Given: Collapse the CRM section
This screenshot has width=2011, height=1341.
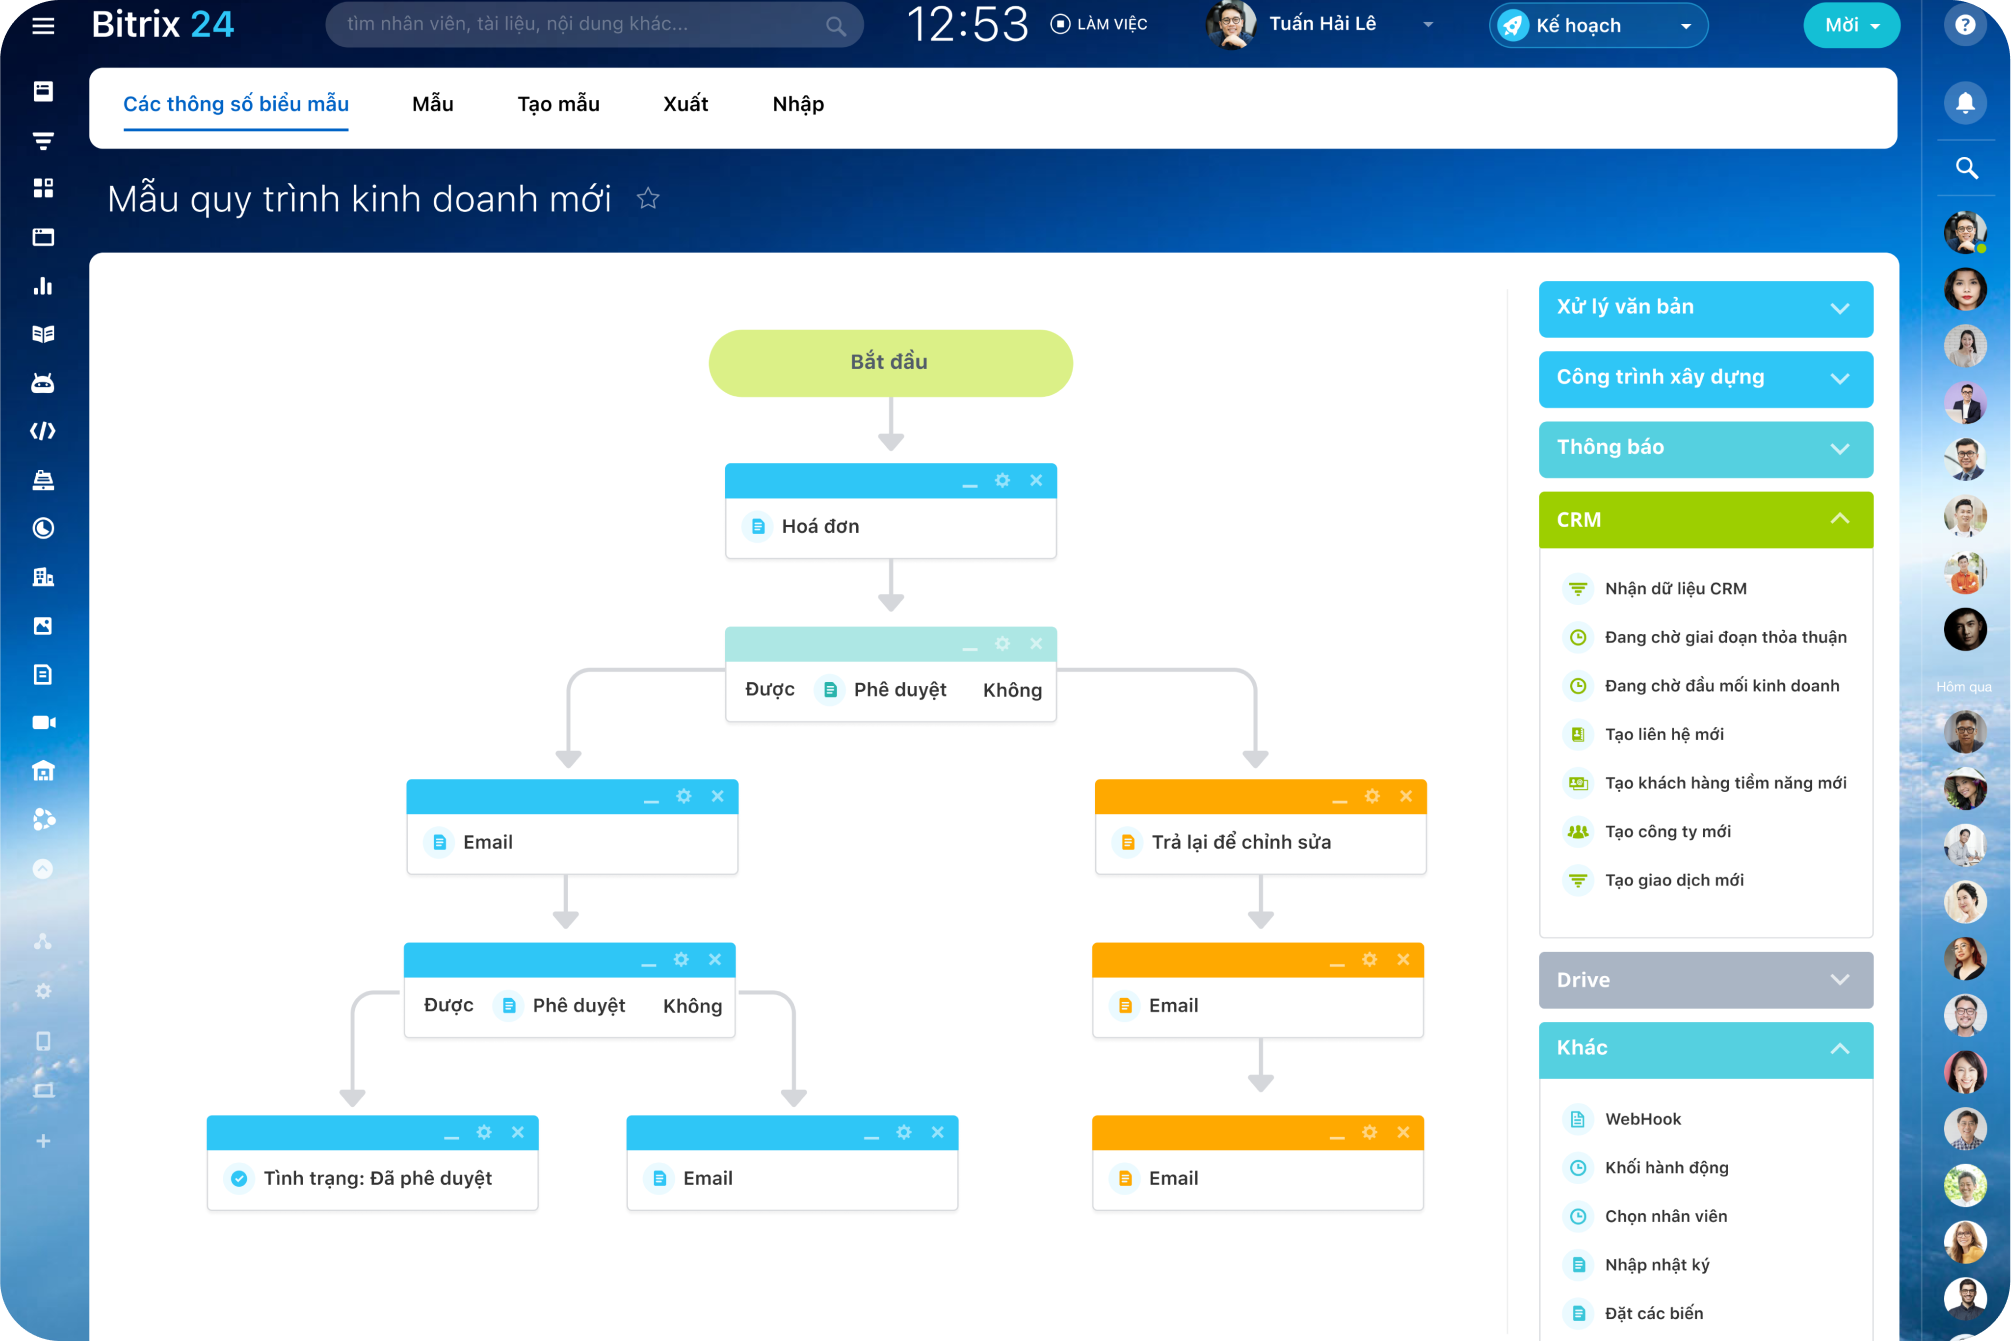Looking at the screenshot, I should point(1839,519).
